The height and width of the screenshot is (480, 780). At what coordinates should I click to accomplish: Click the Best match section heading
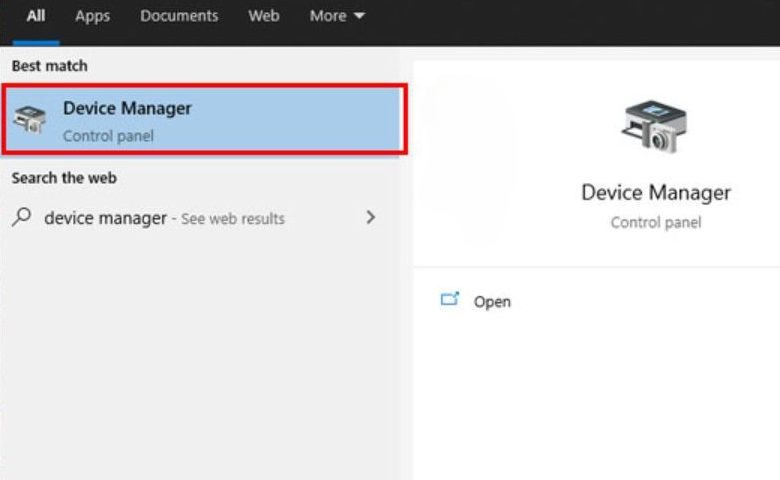point(49,66)
